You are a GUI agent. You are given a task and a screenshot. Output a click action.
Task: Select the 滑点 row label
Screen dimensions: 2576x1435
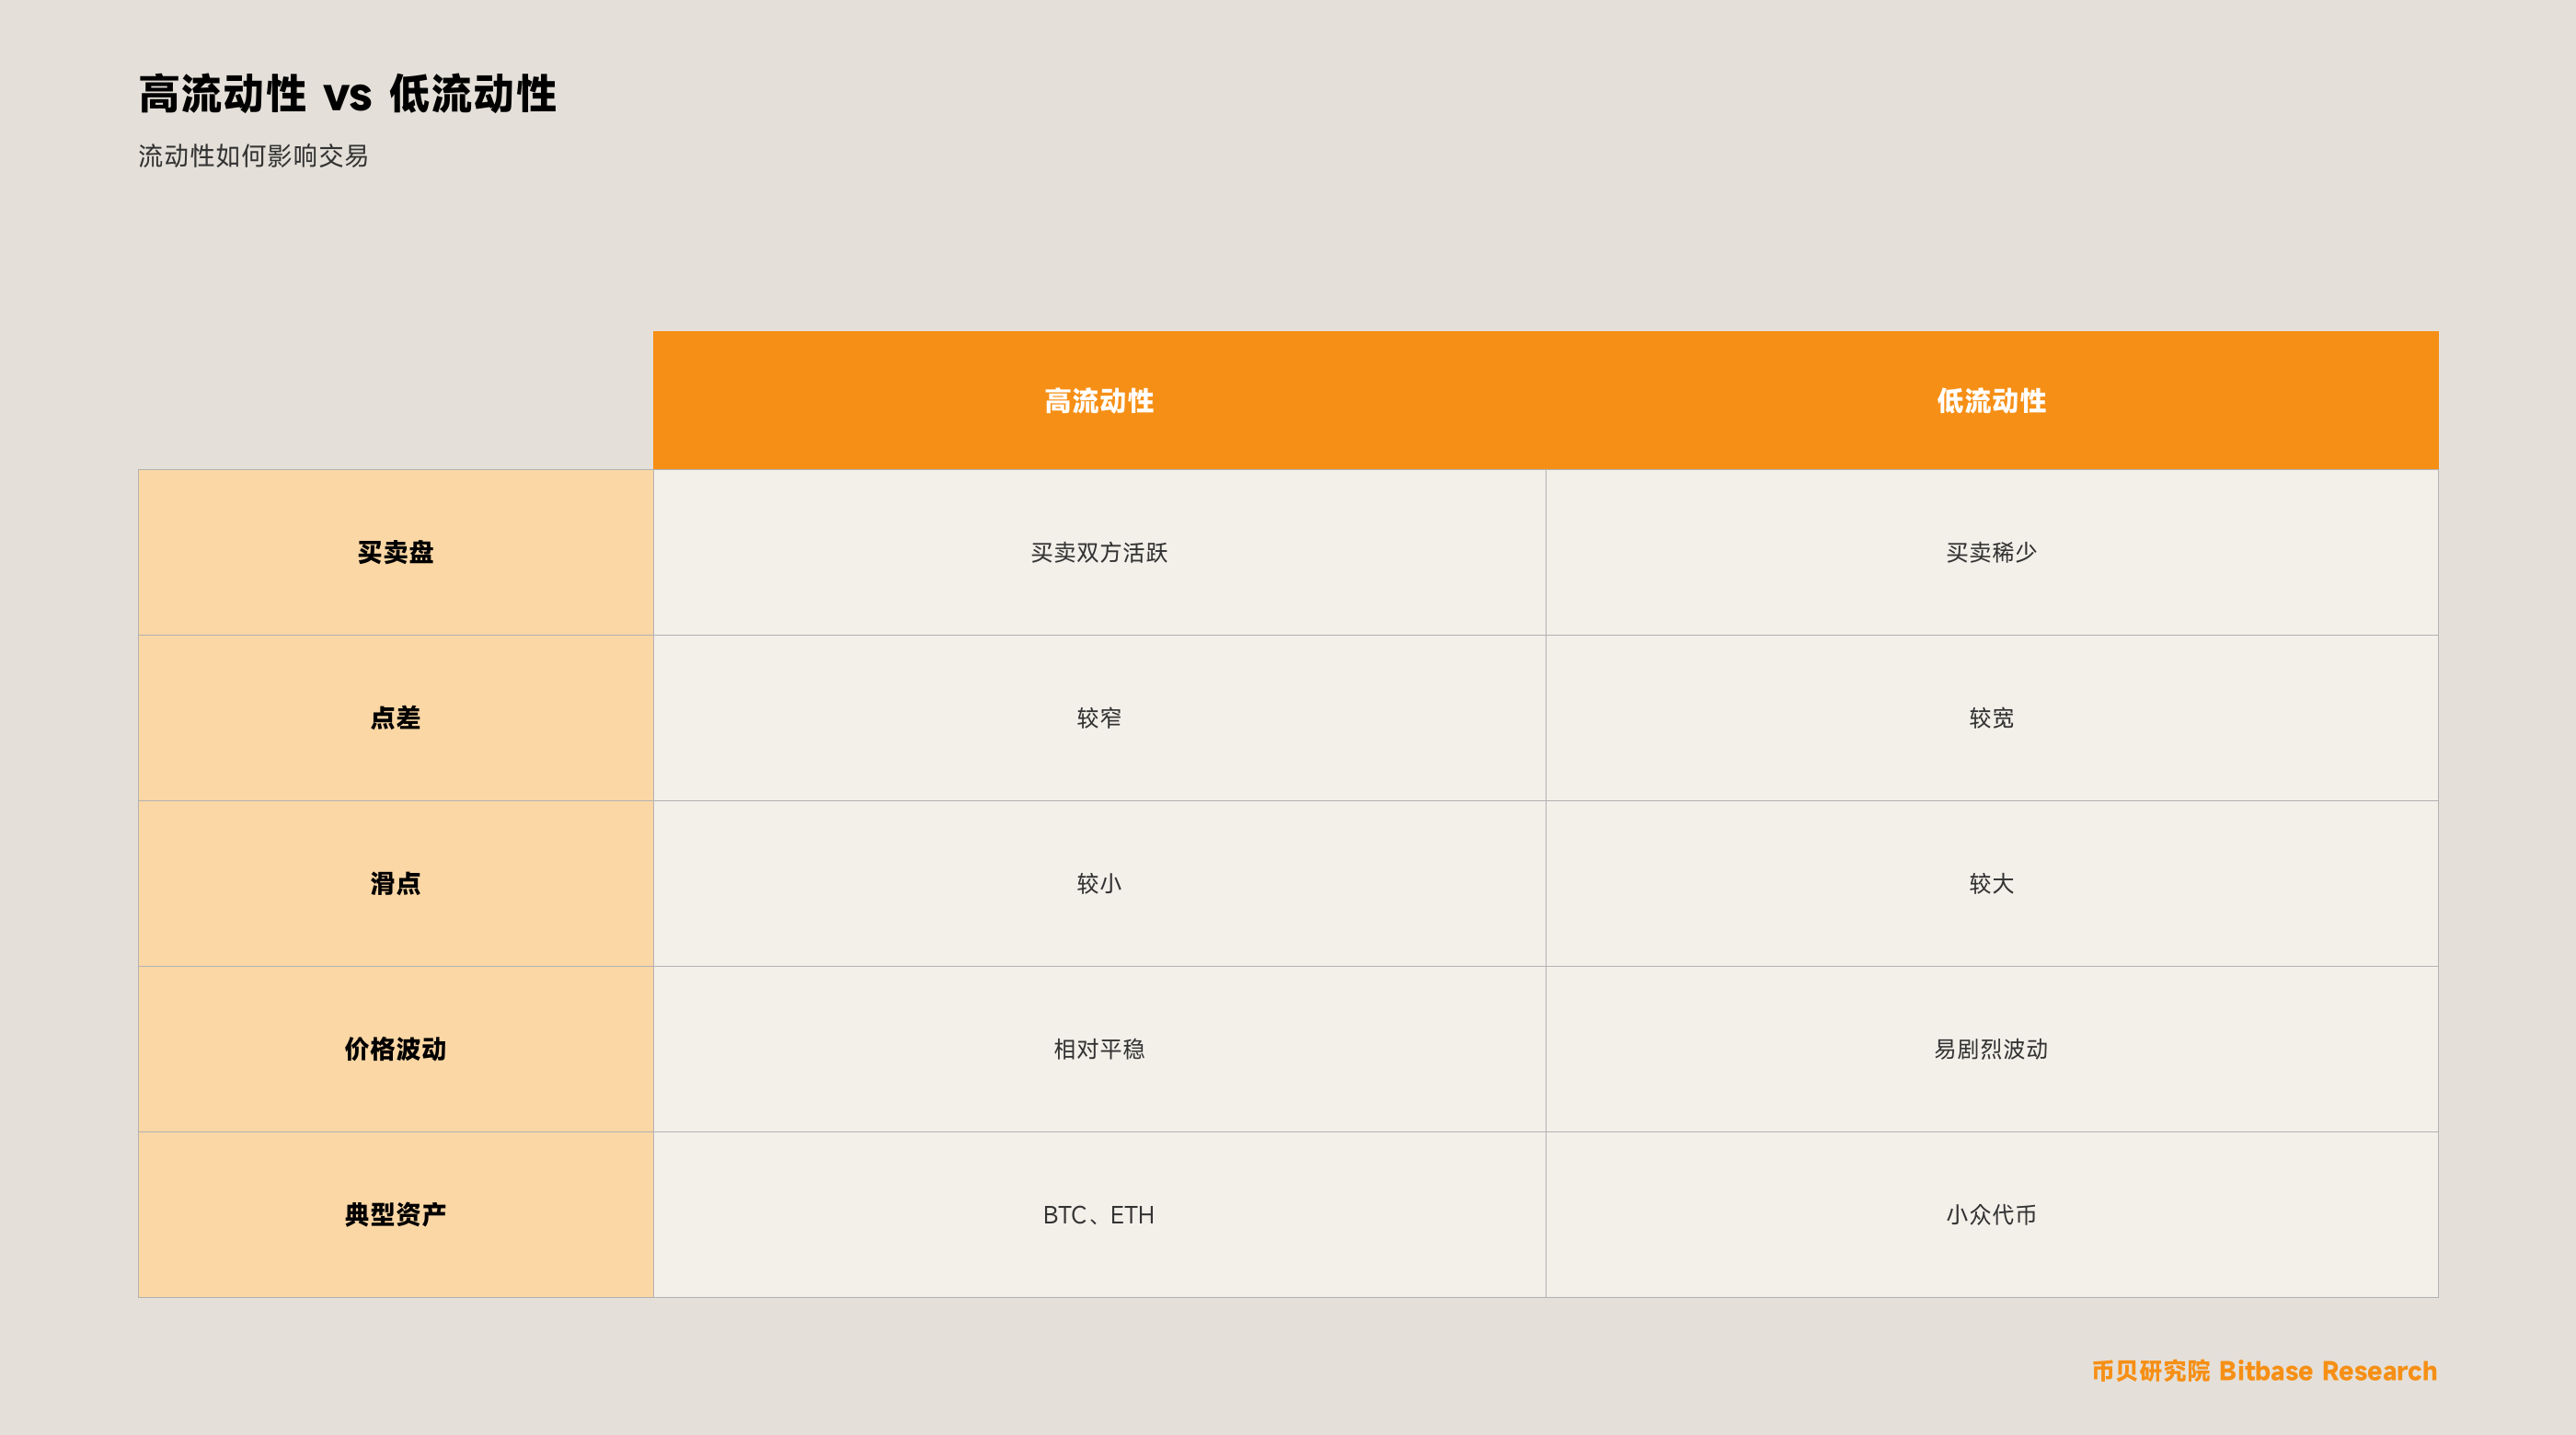click(x=396, y=883)
